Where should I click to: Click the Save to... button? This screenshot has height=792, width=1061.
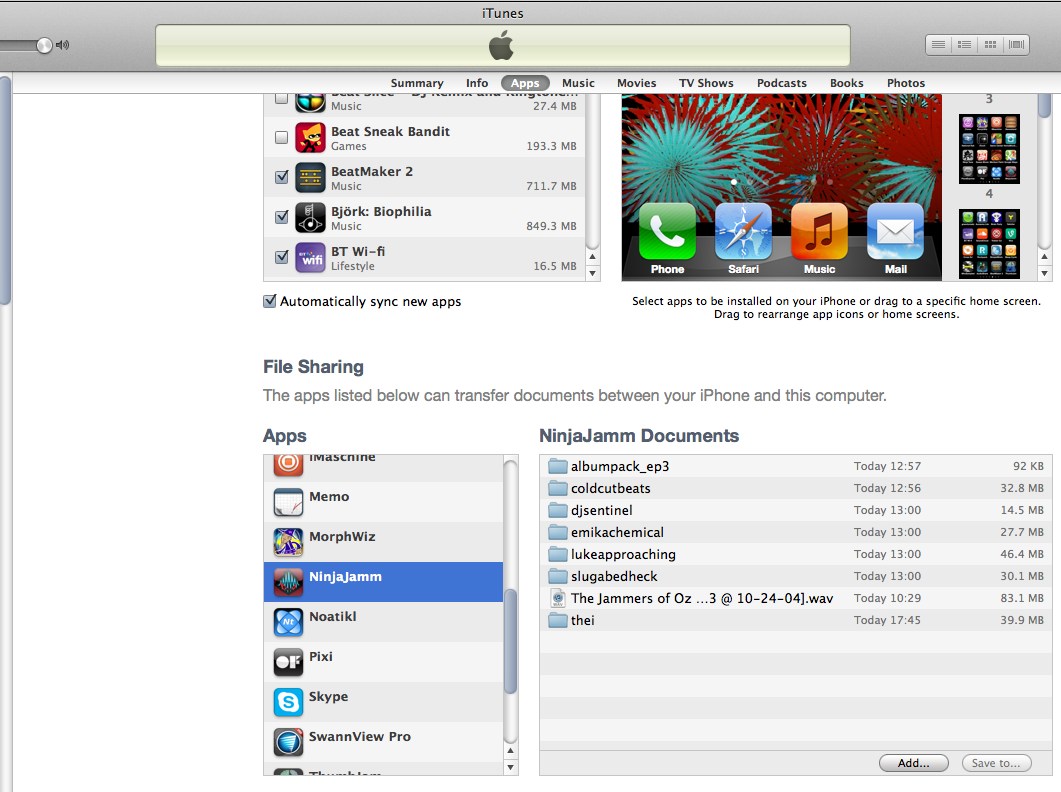(x=996, y=763)
